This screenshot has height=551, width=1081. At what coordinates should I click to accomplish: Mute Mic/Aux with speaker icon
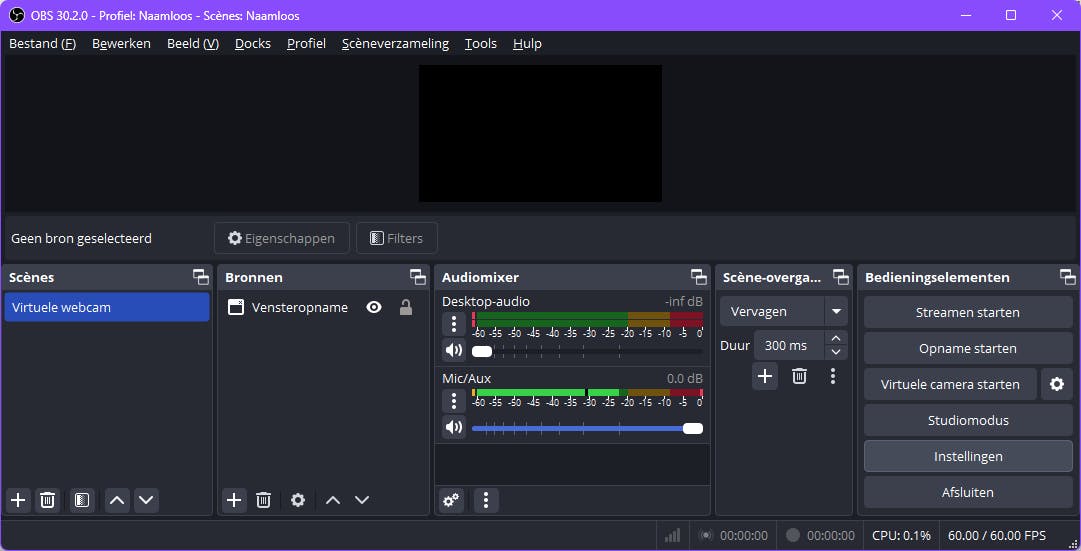(454, 428)
